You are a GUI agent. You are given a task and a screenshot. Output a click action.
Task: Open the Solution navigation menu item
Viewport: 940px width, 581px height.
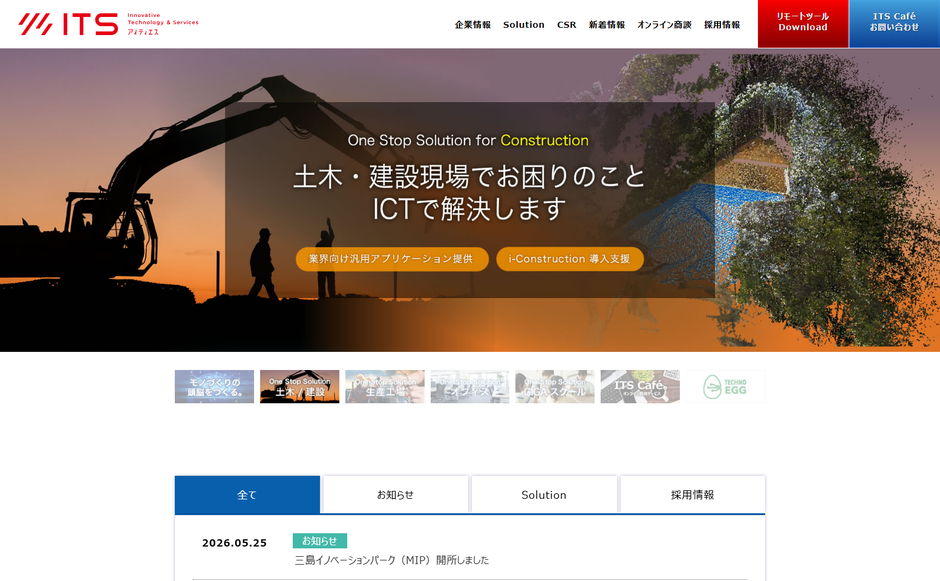(523, 25)
